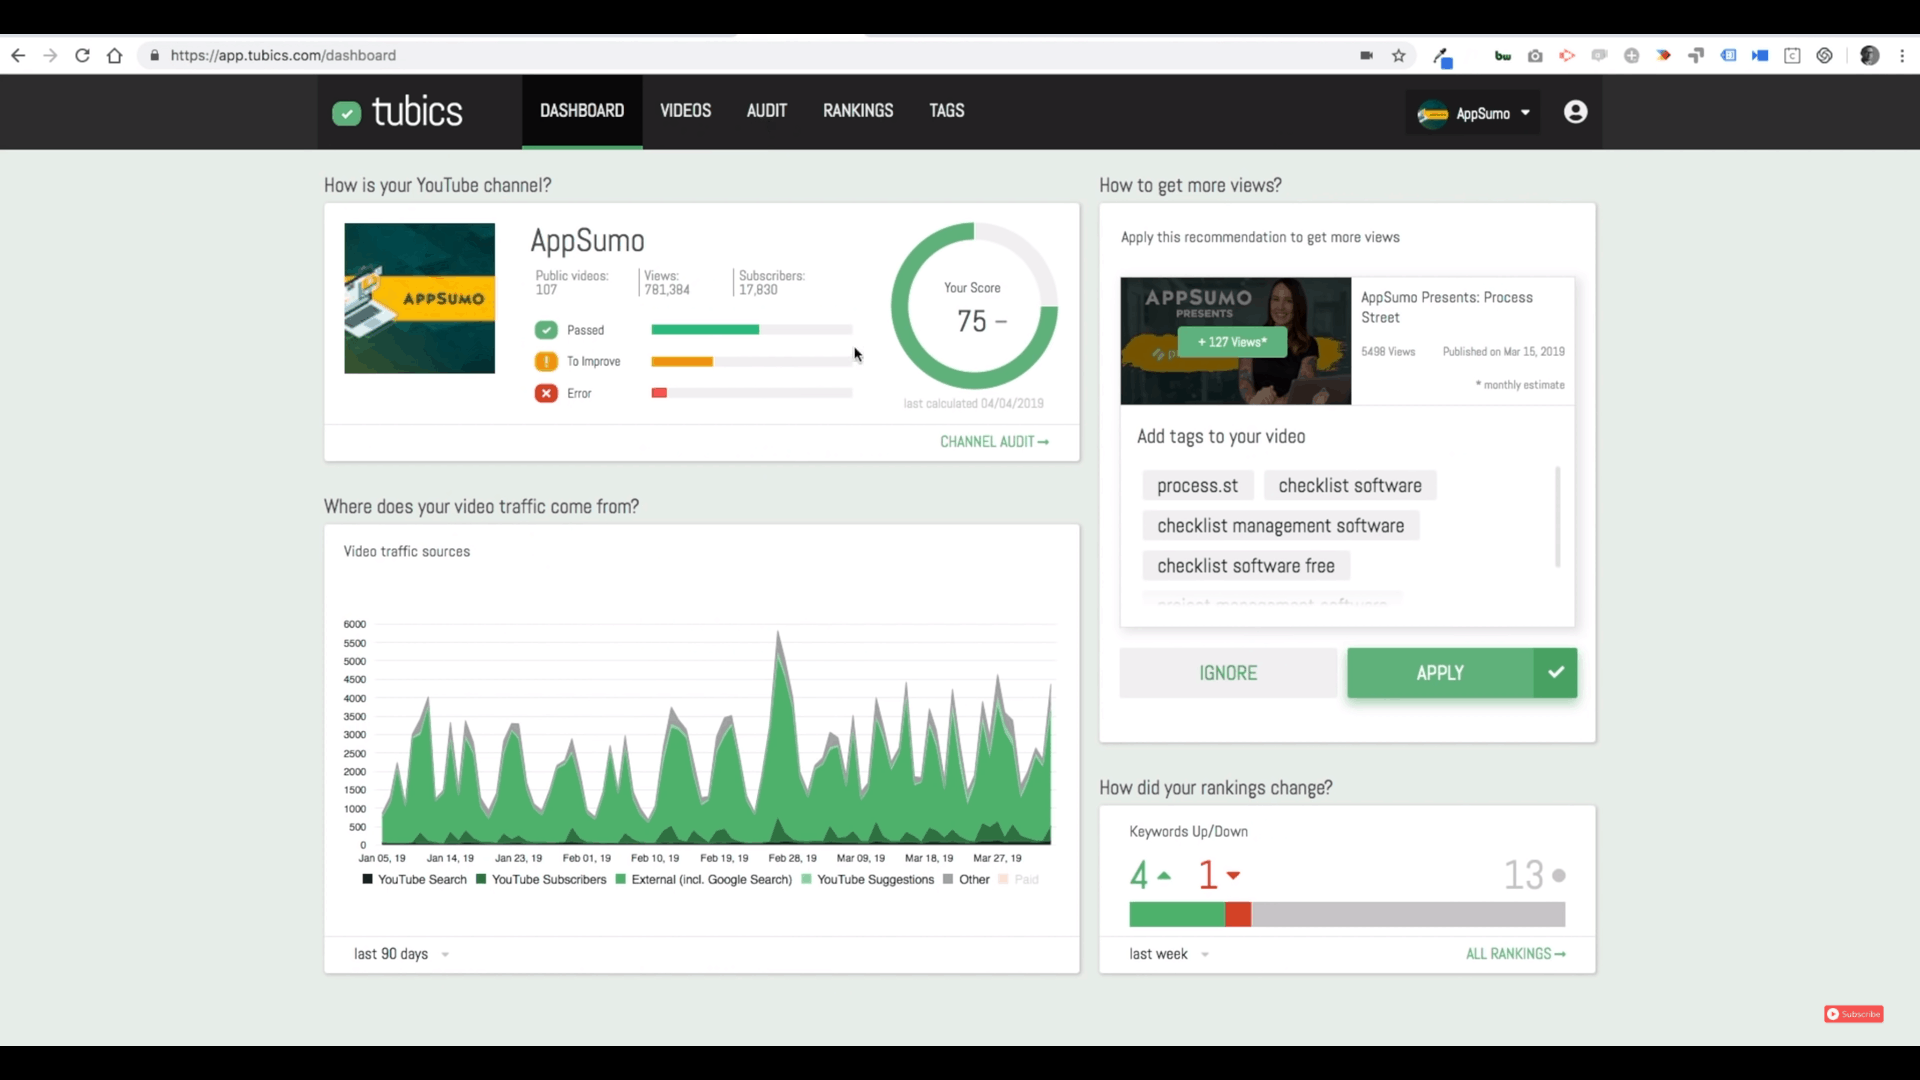1920x1080 pixels.
Task: Open the Chrome profile avatar
Action: coord(1869,56)
